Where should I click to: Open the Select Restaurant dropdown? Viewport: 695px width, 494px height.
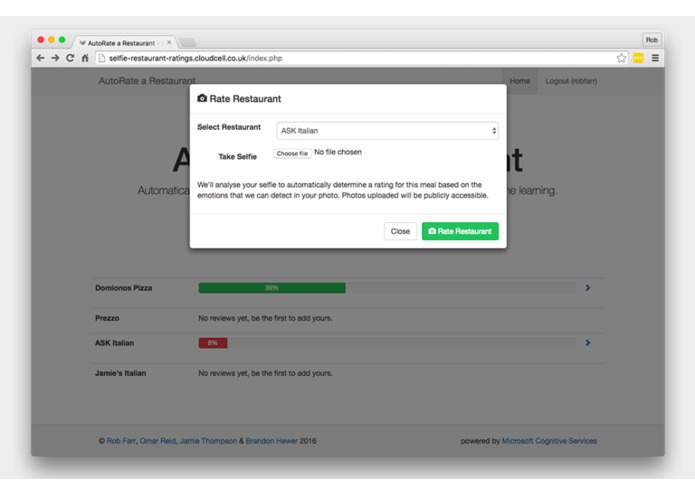point(387,131)
